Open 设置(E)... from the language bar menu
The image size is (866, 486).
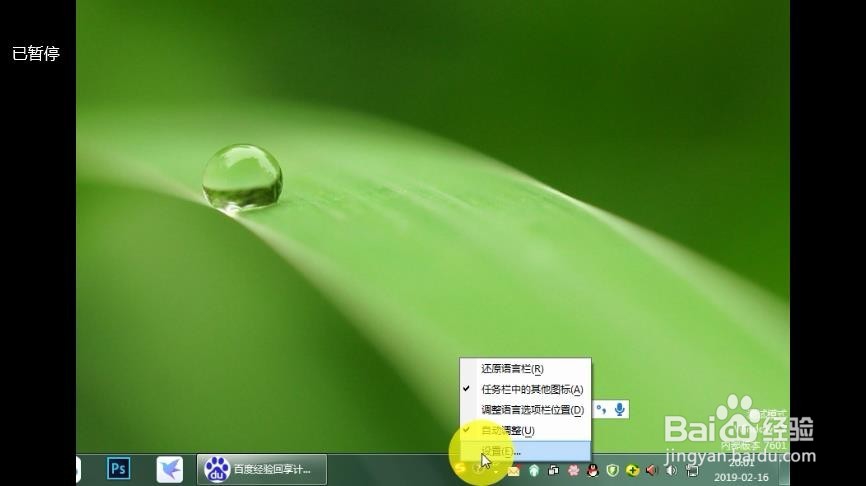coord(525,451)
